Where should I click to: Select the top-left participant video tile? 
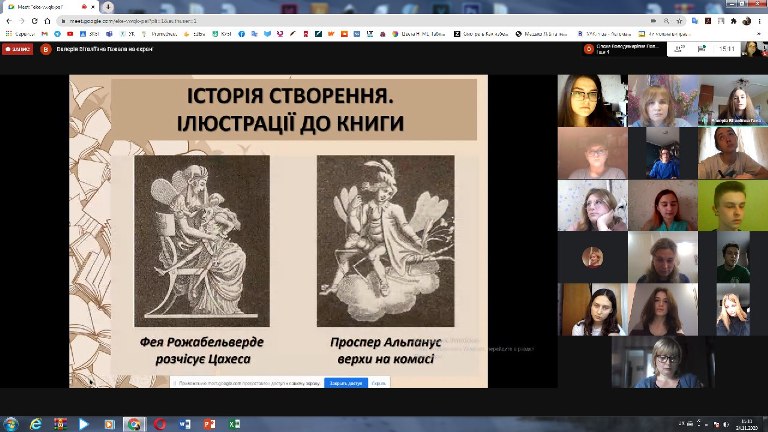click(x=592, y=100)
